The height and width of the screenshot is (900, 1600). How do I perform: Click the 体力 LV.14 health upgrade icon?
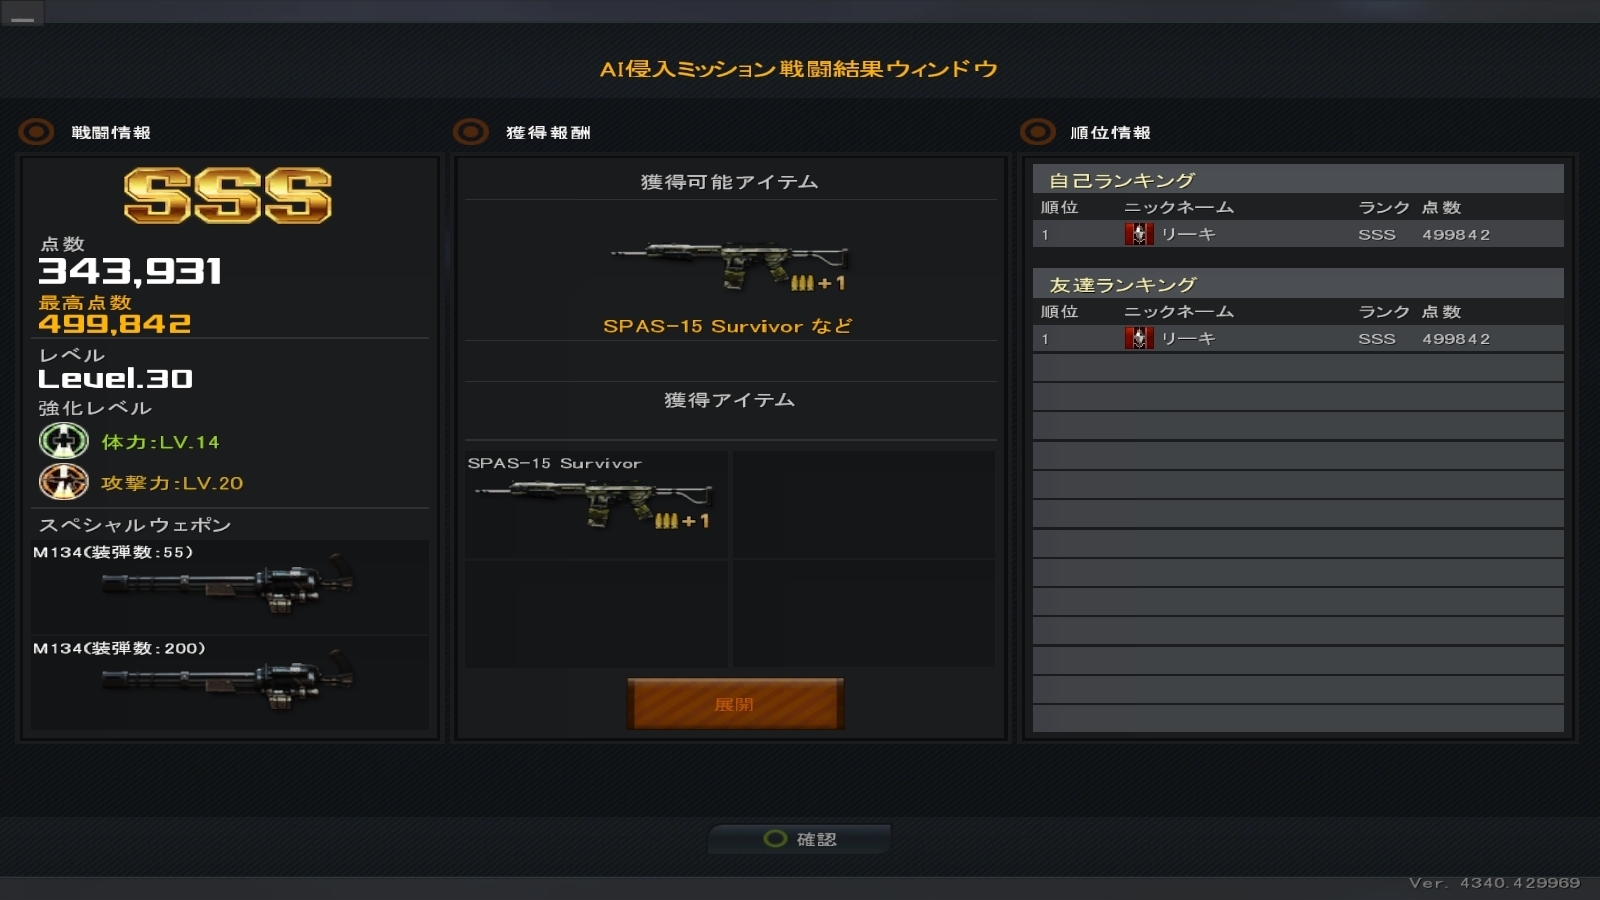point(64,441)
